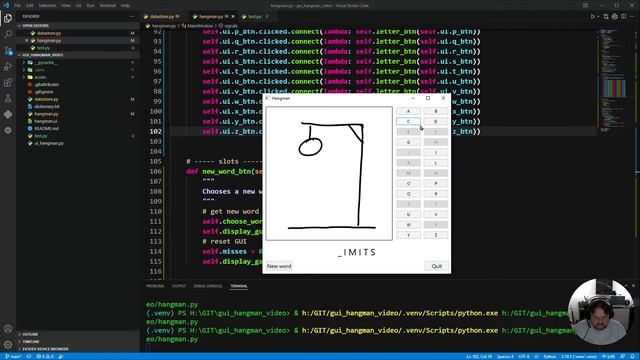The width and height of the screenshot is (640, 360).
Task: Close the terminal panel with X
Action: pyautogui.click(x=633, y=286)
